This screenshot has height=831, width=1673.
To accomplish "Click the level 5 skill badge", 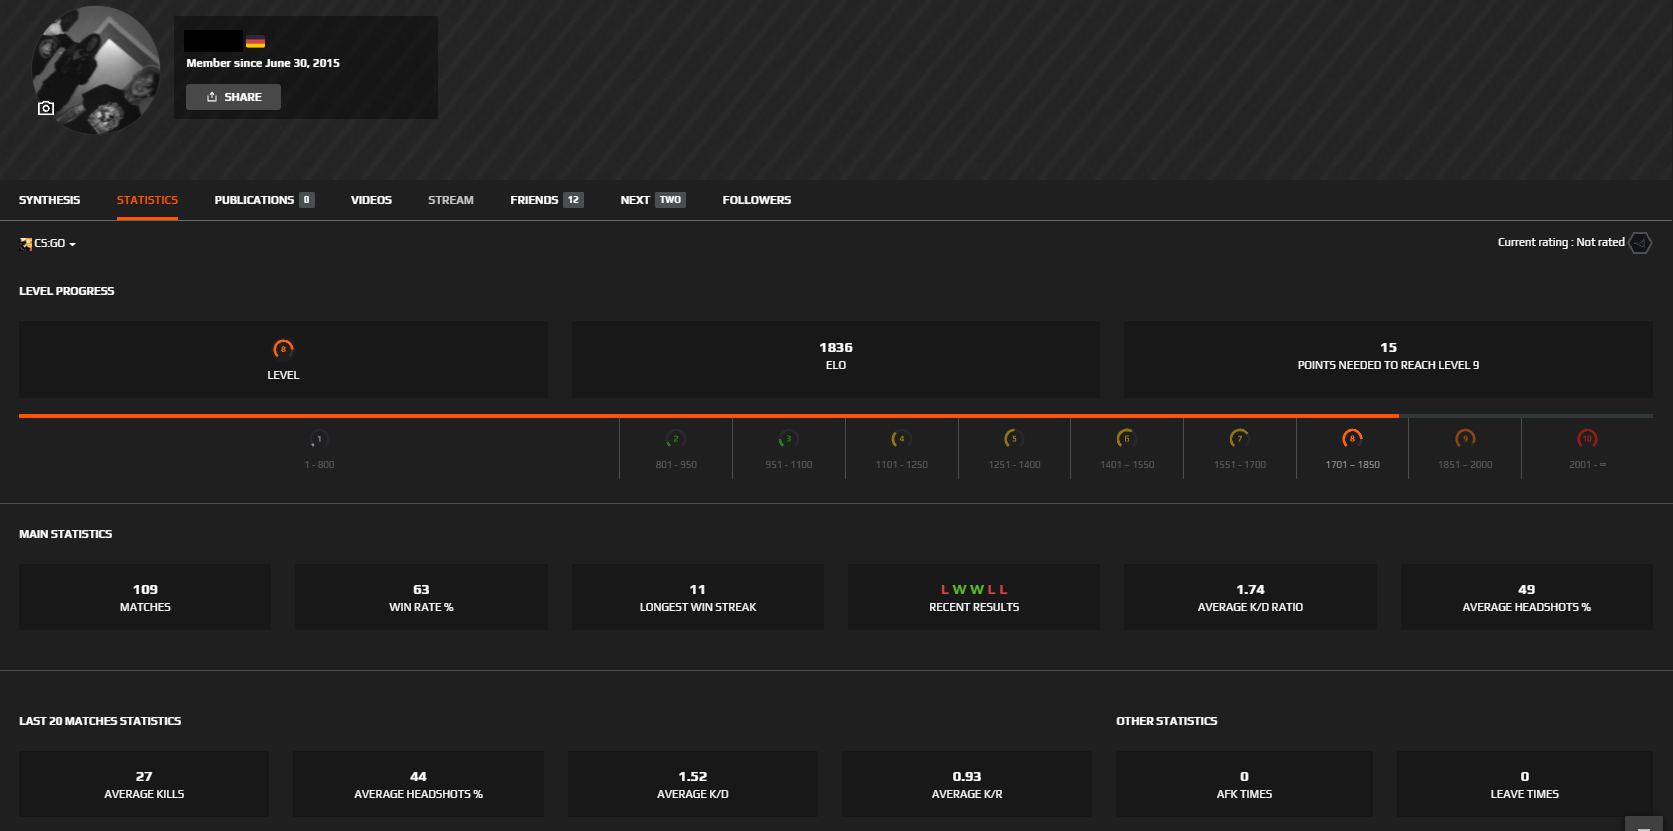I will pyautogui.click(x=1014, y=439).
